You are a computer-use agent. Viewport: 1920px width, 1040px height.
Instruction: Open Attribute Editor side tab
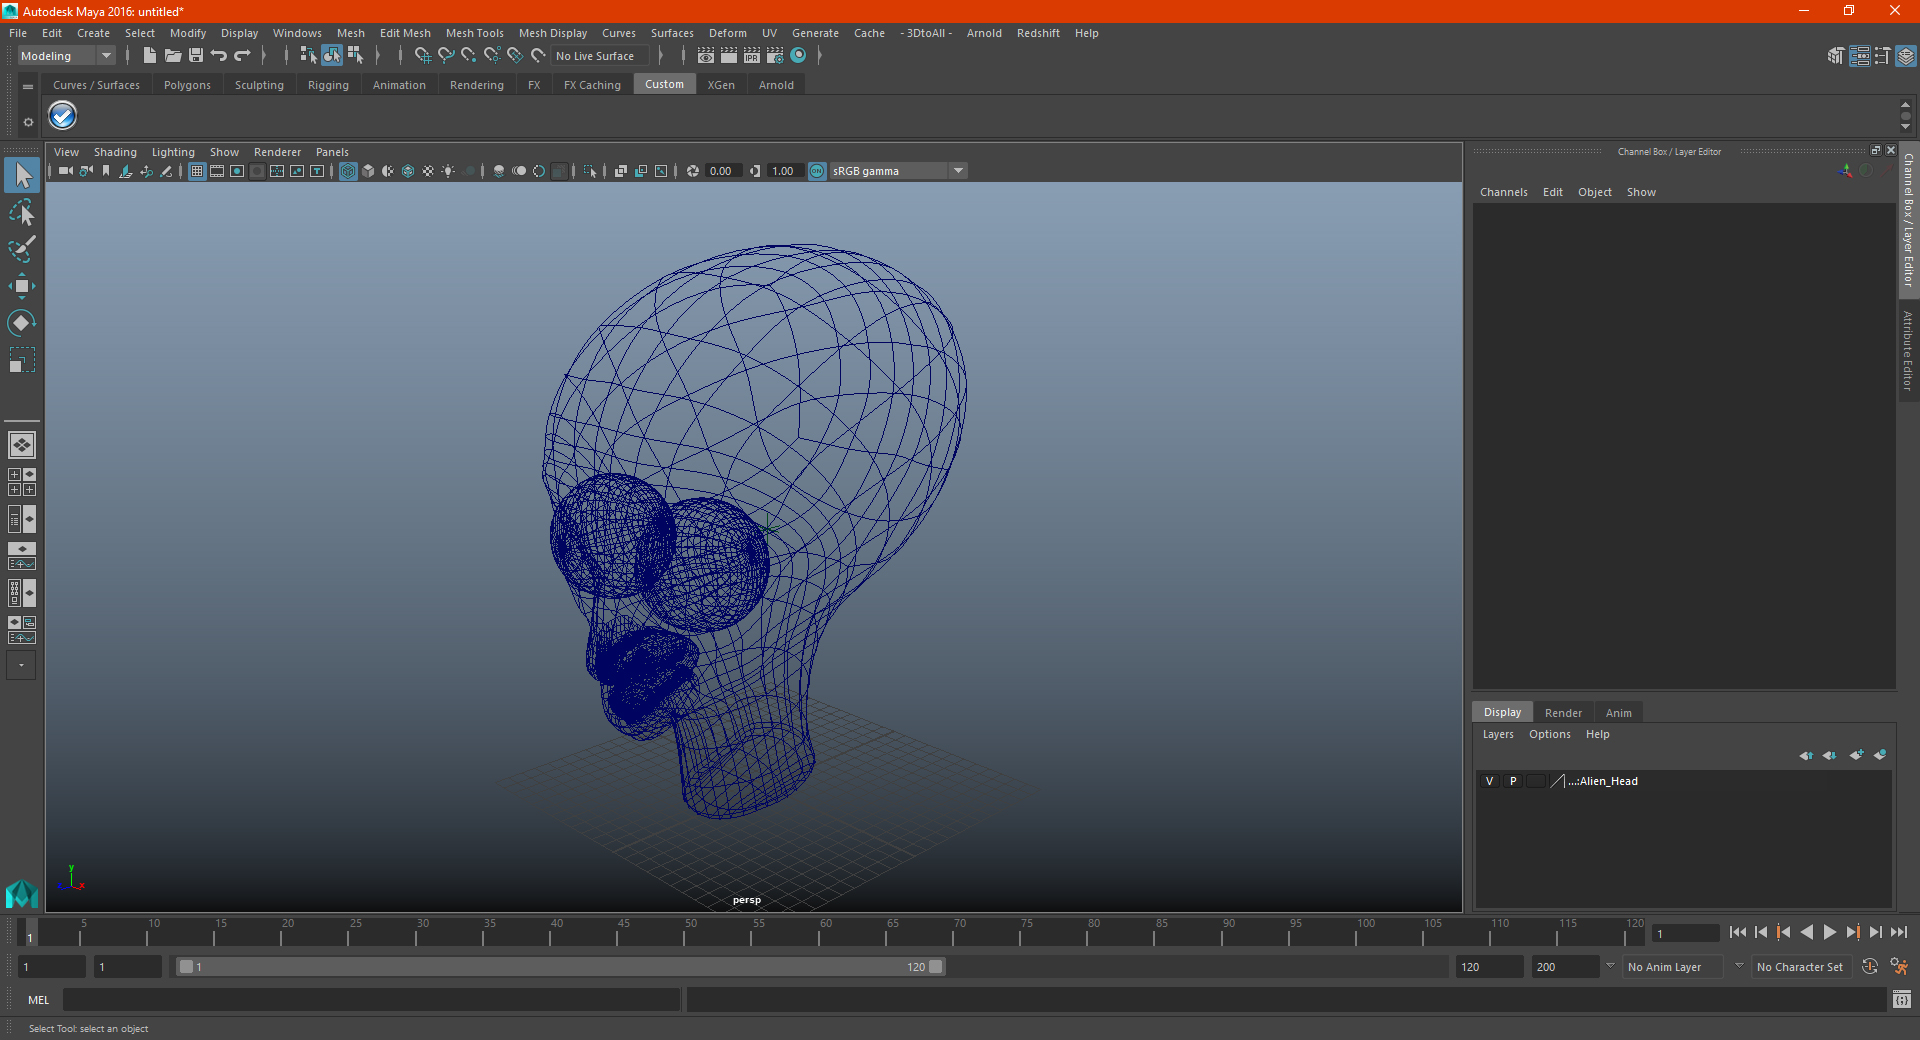coord(1908,351)
